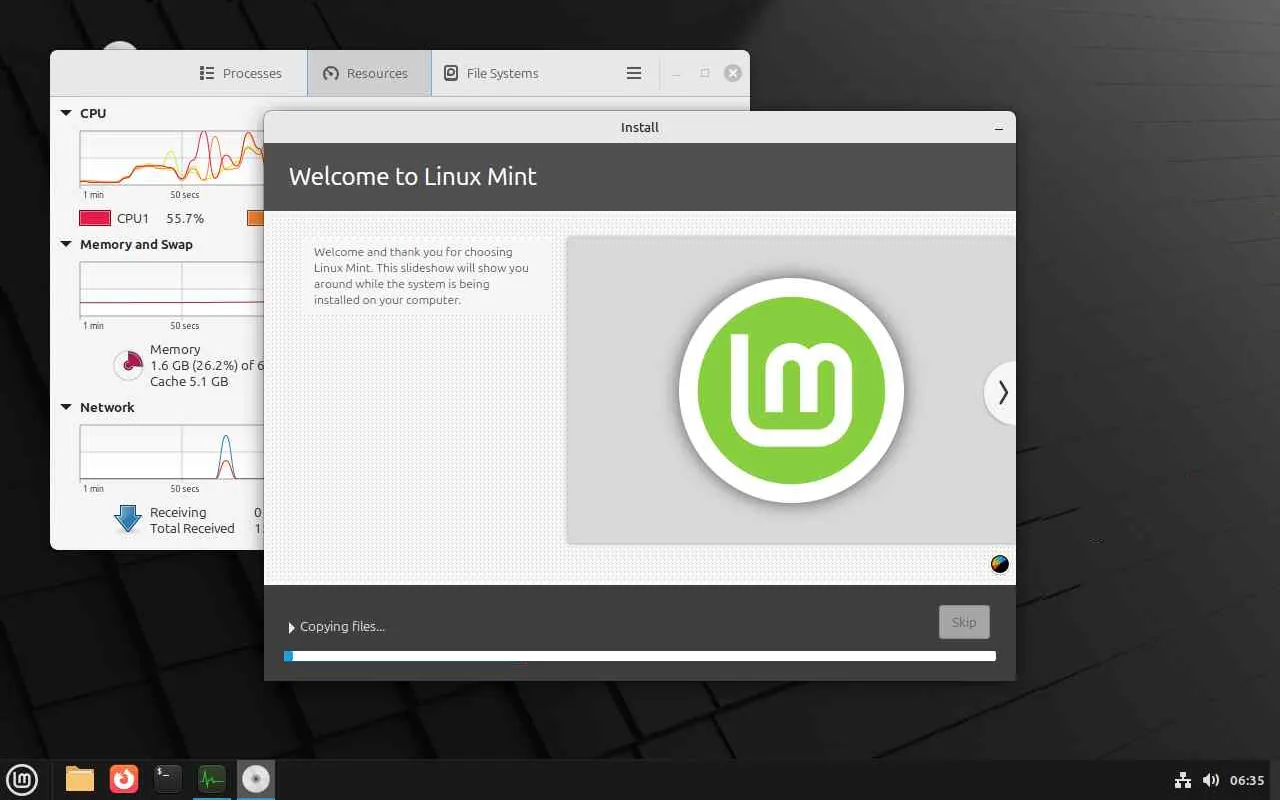Select the installer disc icon in the panel

tap(256, 779)
